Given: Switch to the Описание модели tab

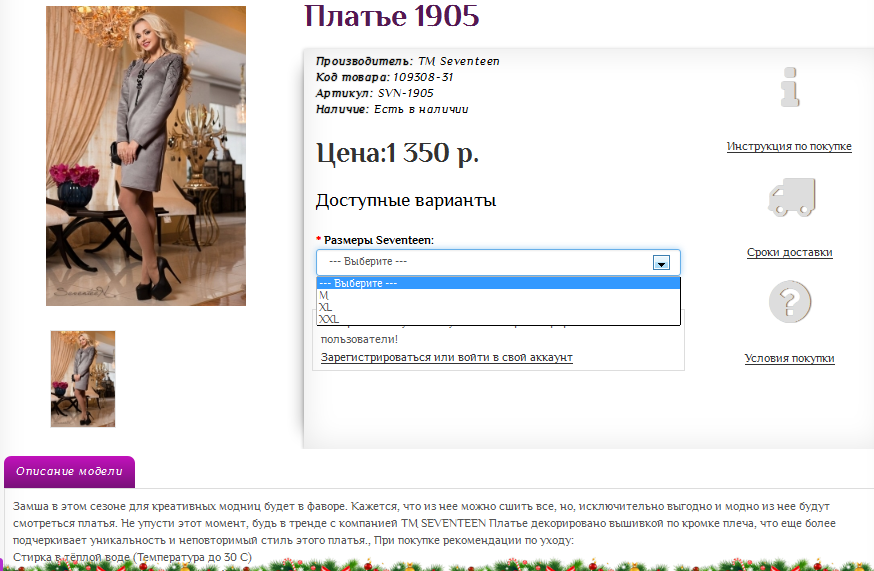Looking at the screenshot, I should [x=69, y=472].
